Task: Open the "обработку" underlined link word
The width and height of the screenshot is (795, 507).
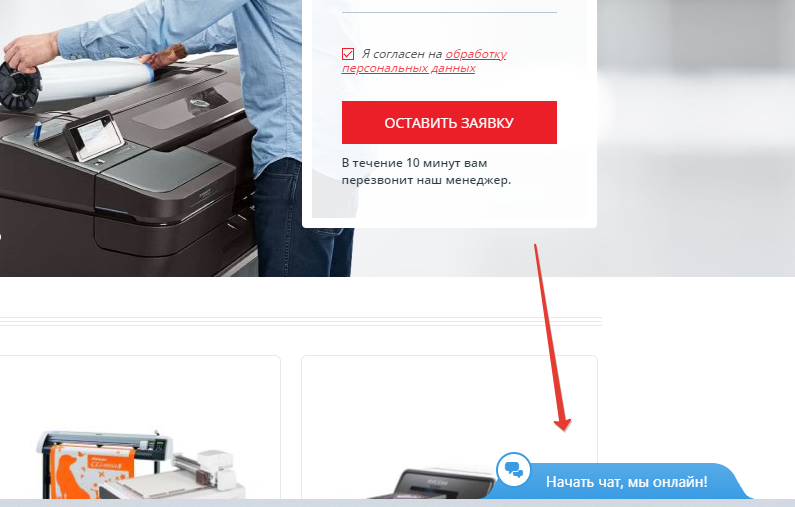Action: tap(476, 54)
